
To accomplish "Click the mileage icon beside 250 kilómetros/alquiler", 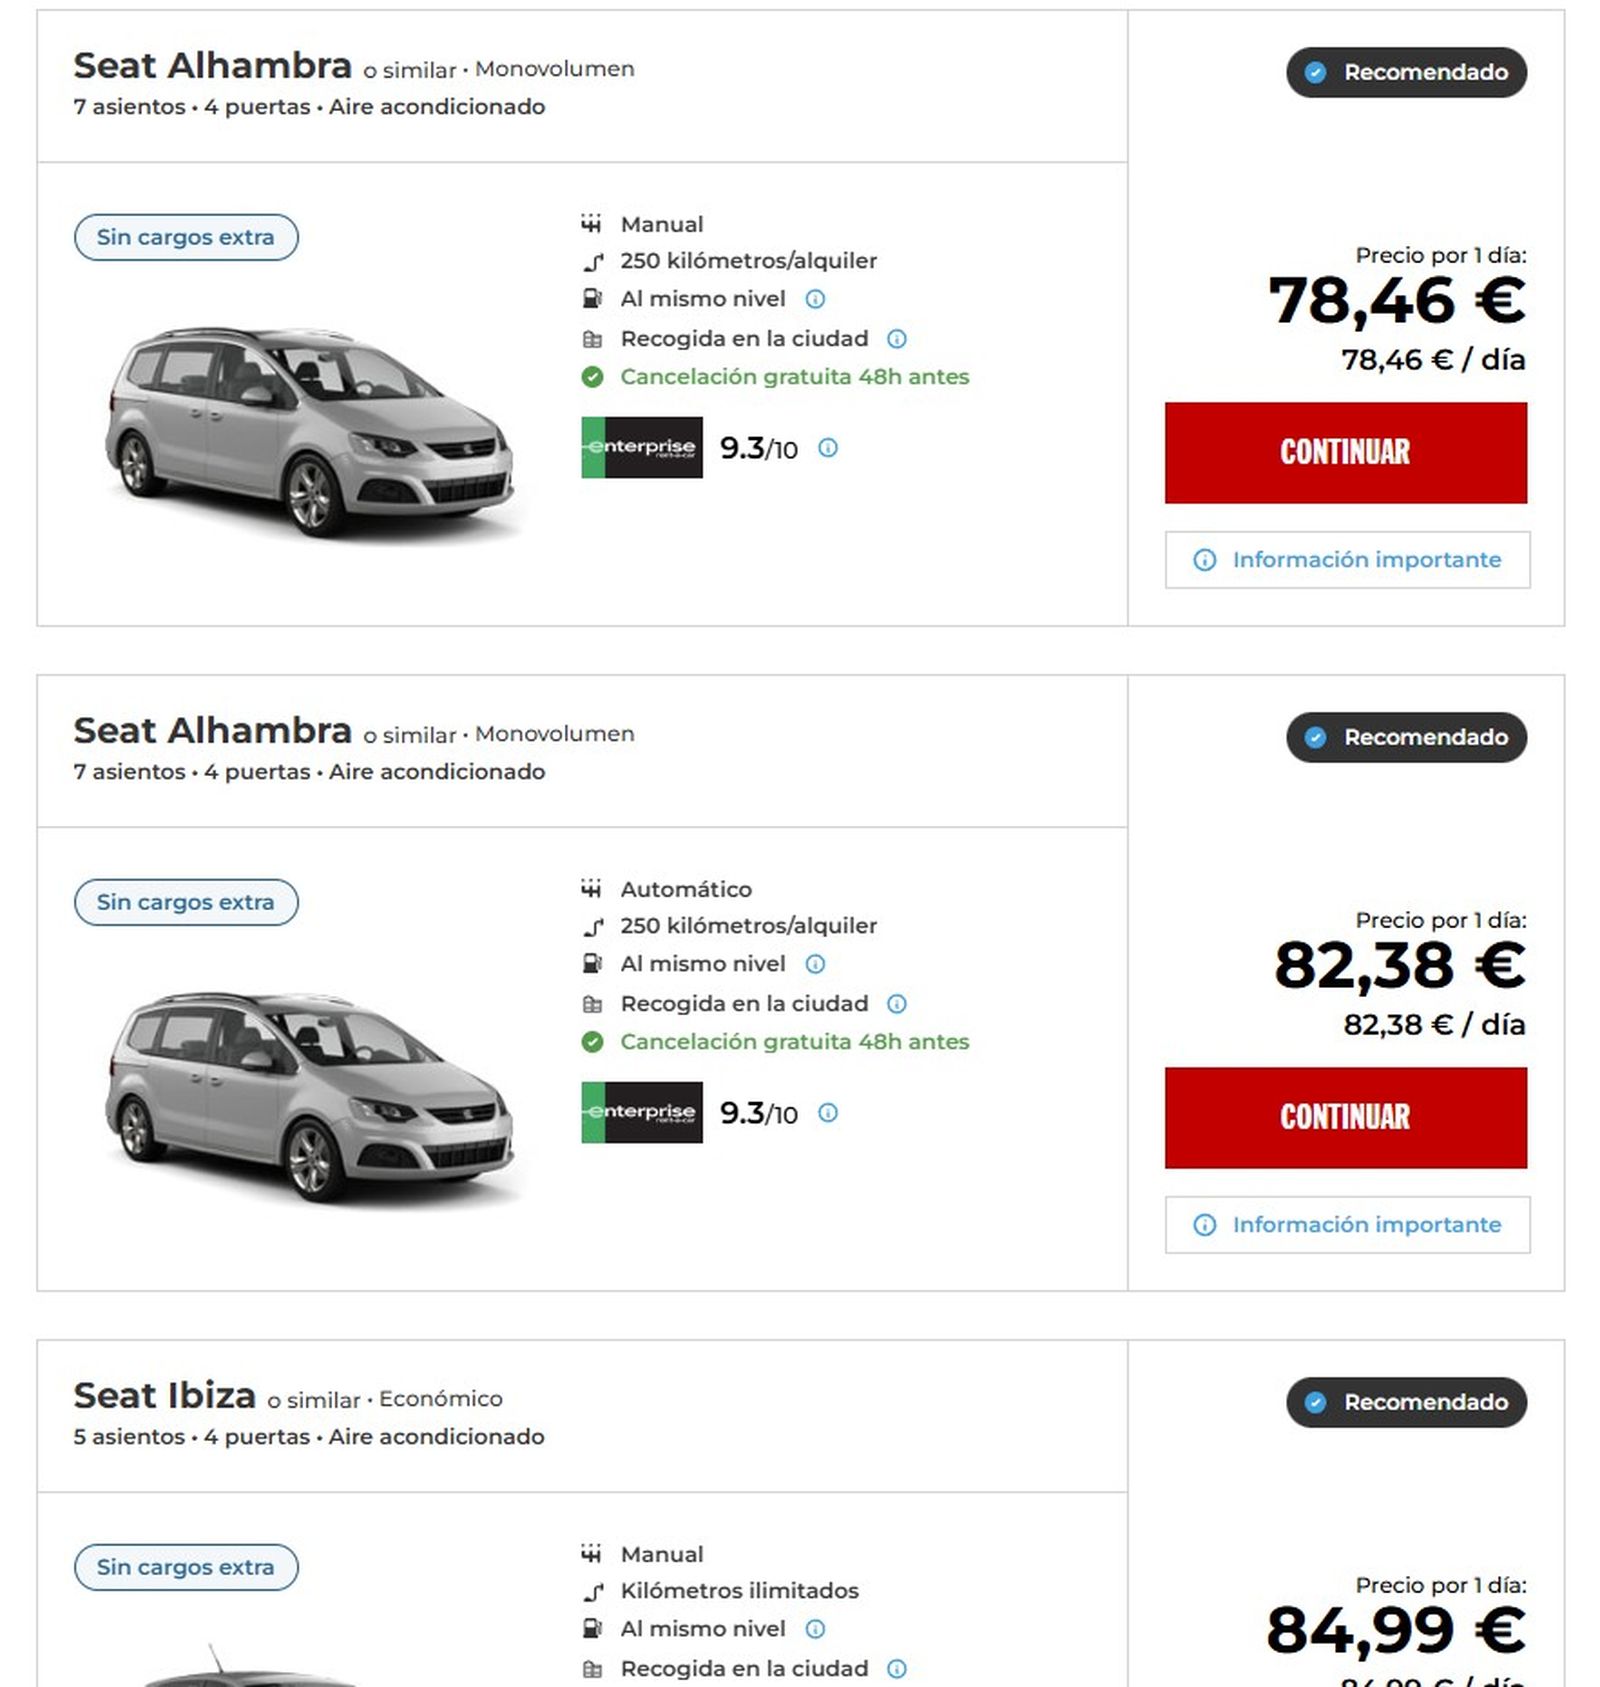I will (x=592, y=260).
